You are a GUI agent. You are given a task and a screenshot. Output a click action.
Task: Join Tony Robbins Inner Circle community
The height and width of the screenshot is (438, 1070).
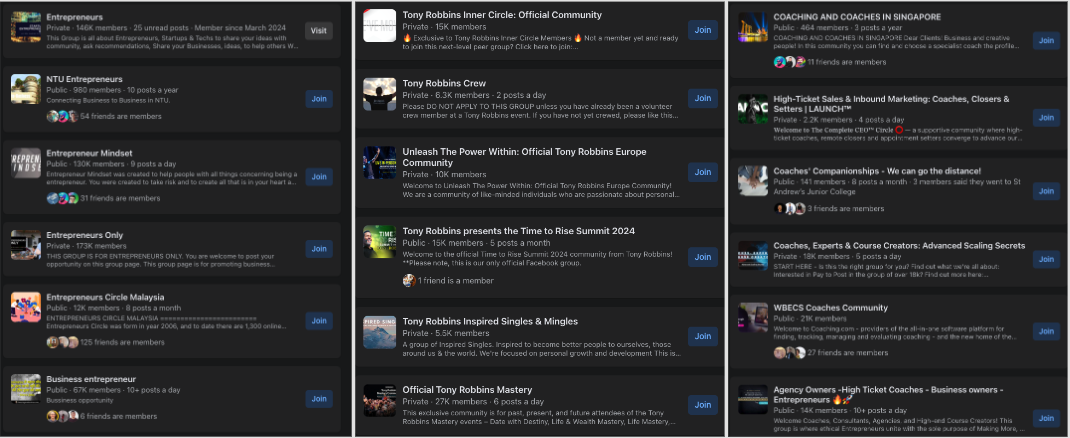coord(702,30)
